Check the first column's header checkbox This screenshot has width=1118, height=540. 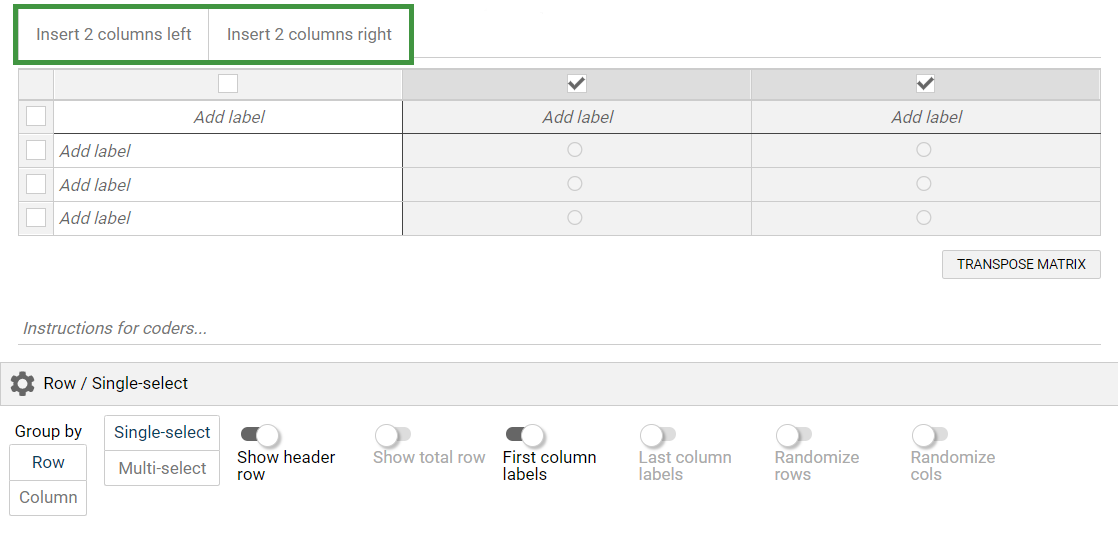tap(228, 84)
